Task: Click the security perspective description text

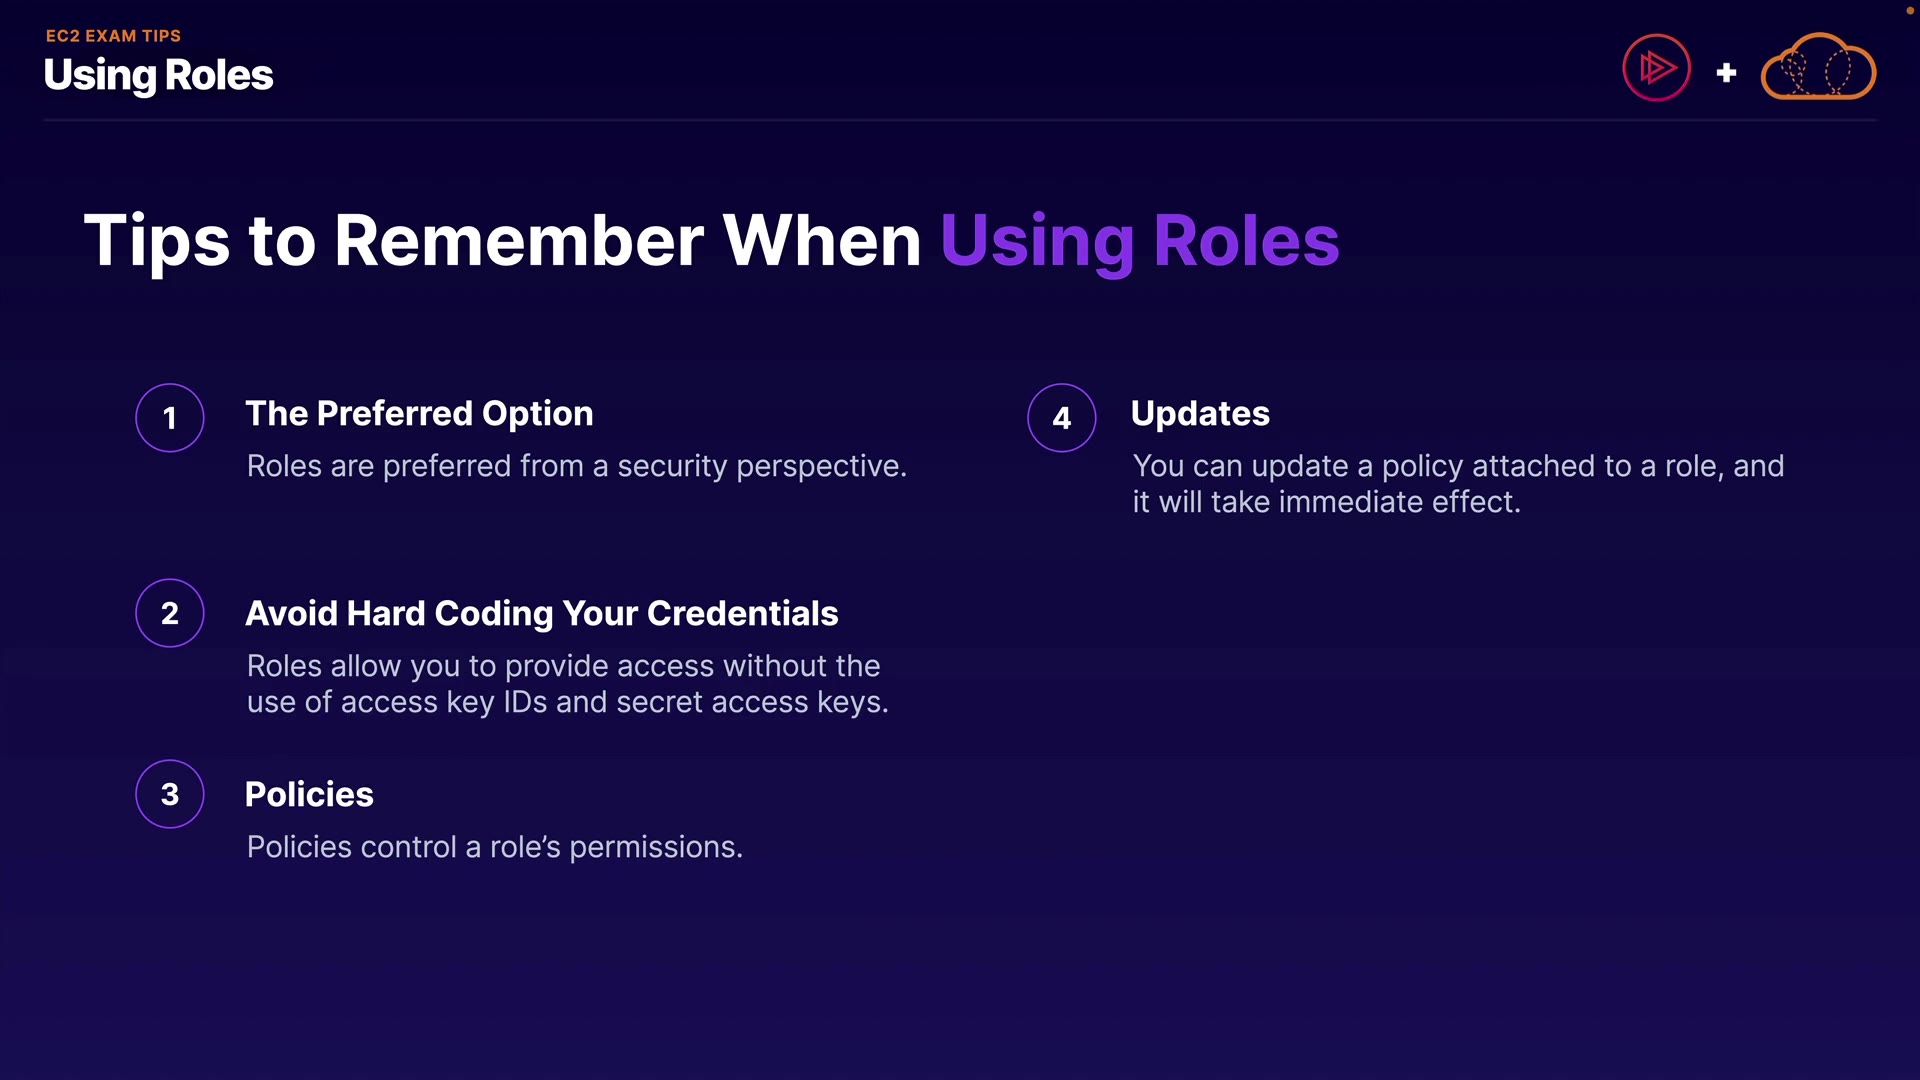Action: [x=576, y=466]
